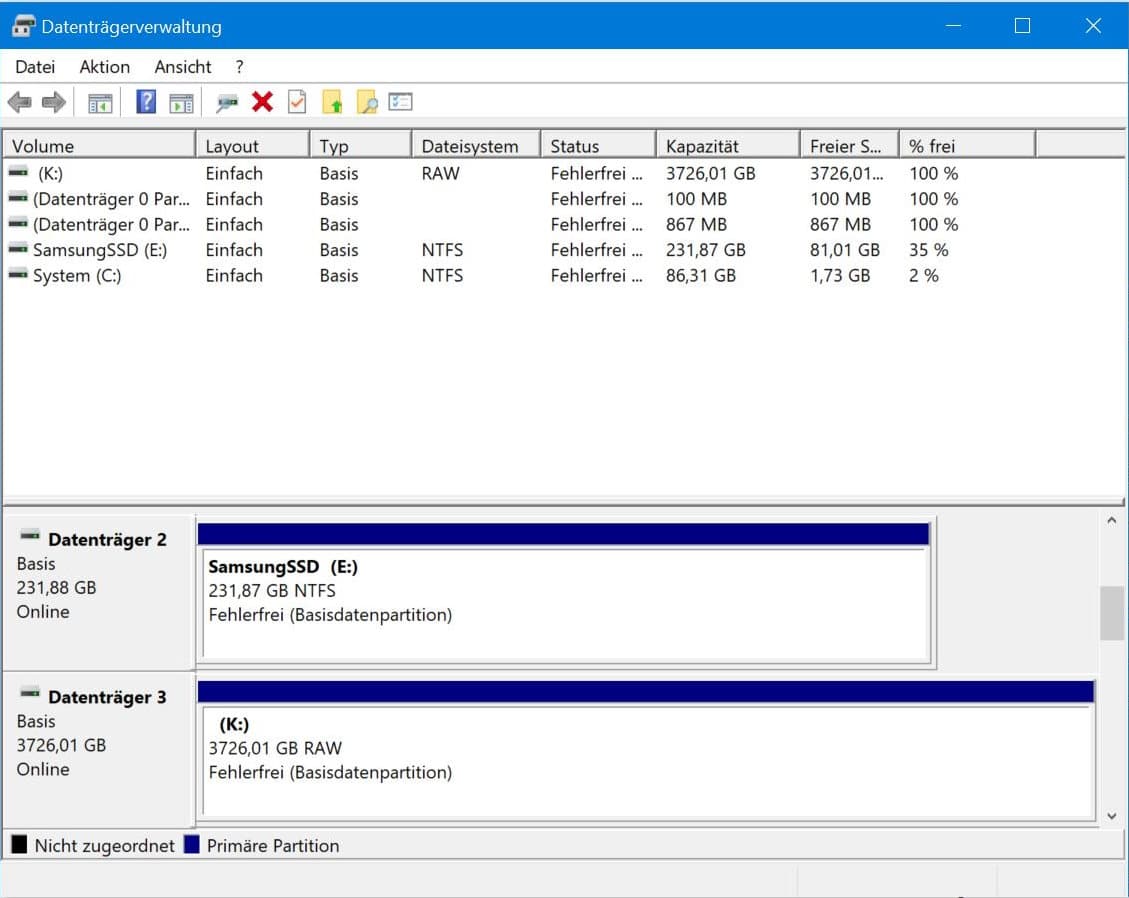Select the SamsungSSD (E:) partition block

point(564,593)
